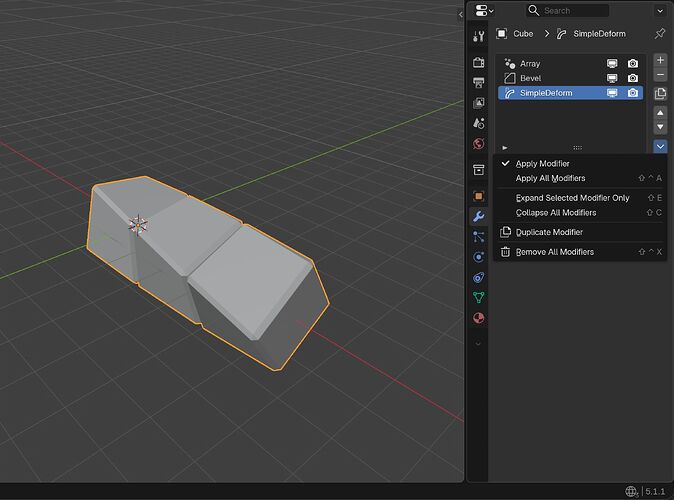Open the properties options dropdown near search
The image size is (674, 500).
(x=660, y=11)
